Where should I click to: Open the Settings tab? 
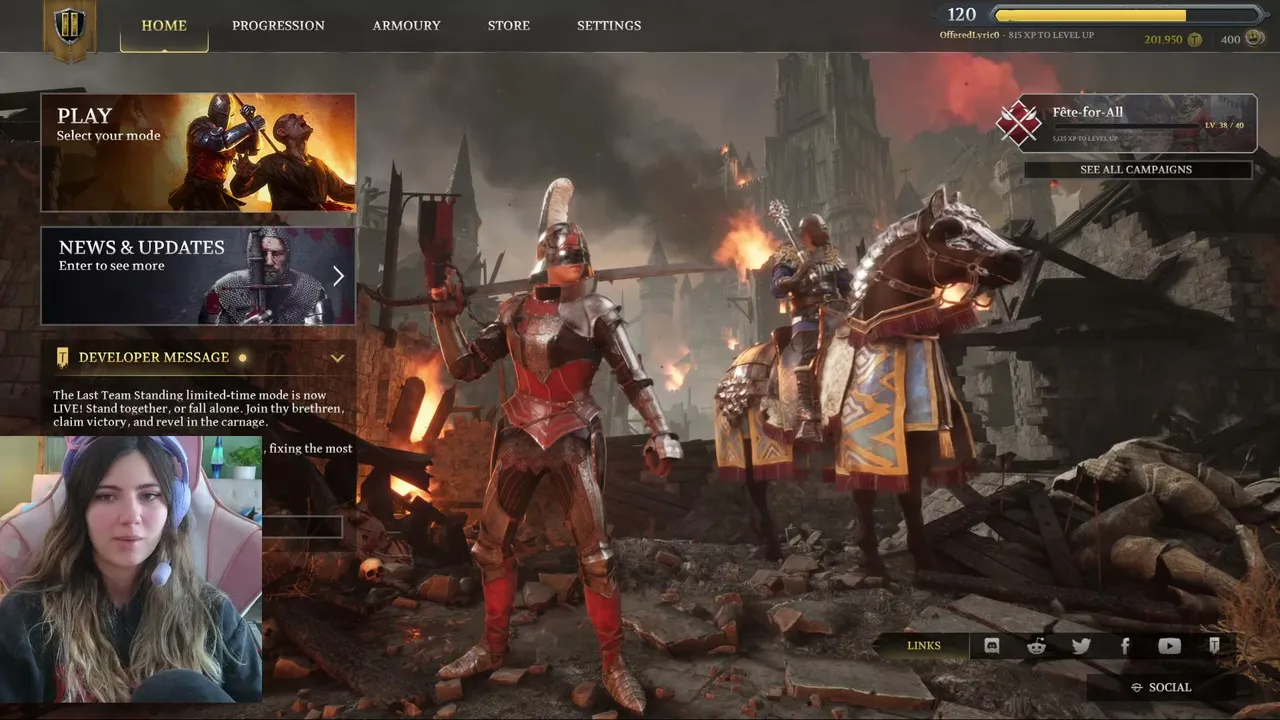609,26
